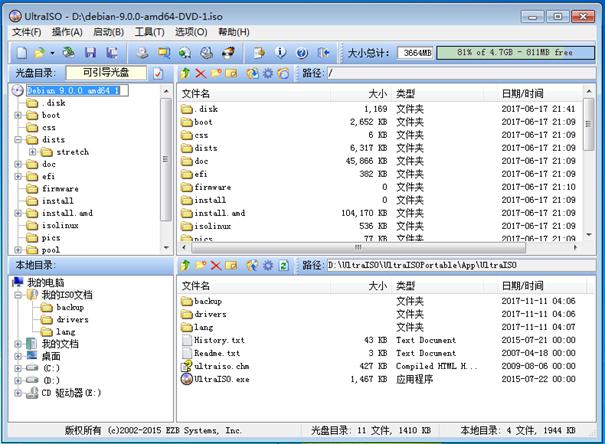Viewport: 605px width, 444px height.
Task: Expand the install.amd folder in ISO tree
Action: coord(18,213)
